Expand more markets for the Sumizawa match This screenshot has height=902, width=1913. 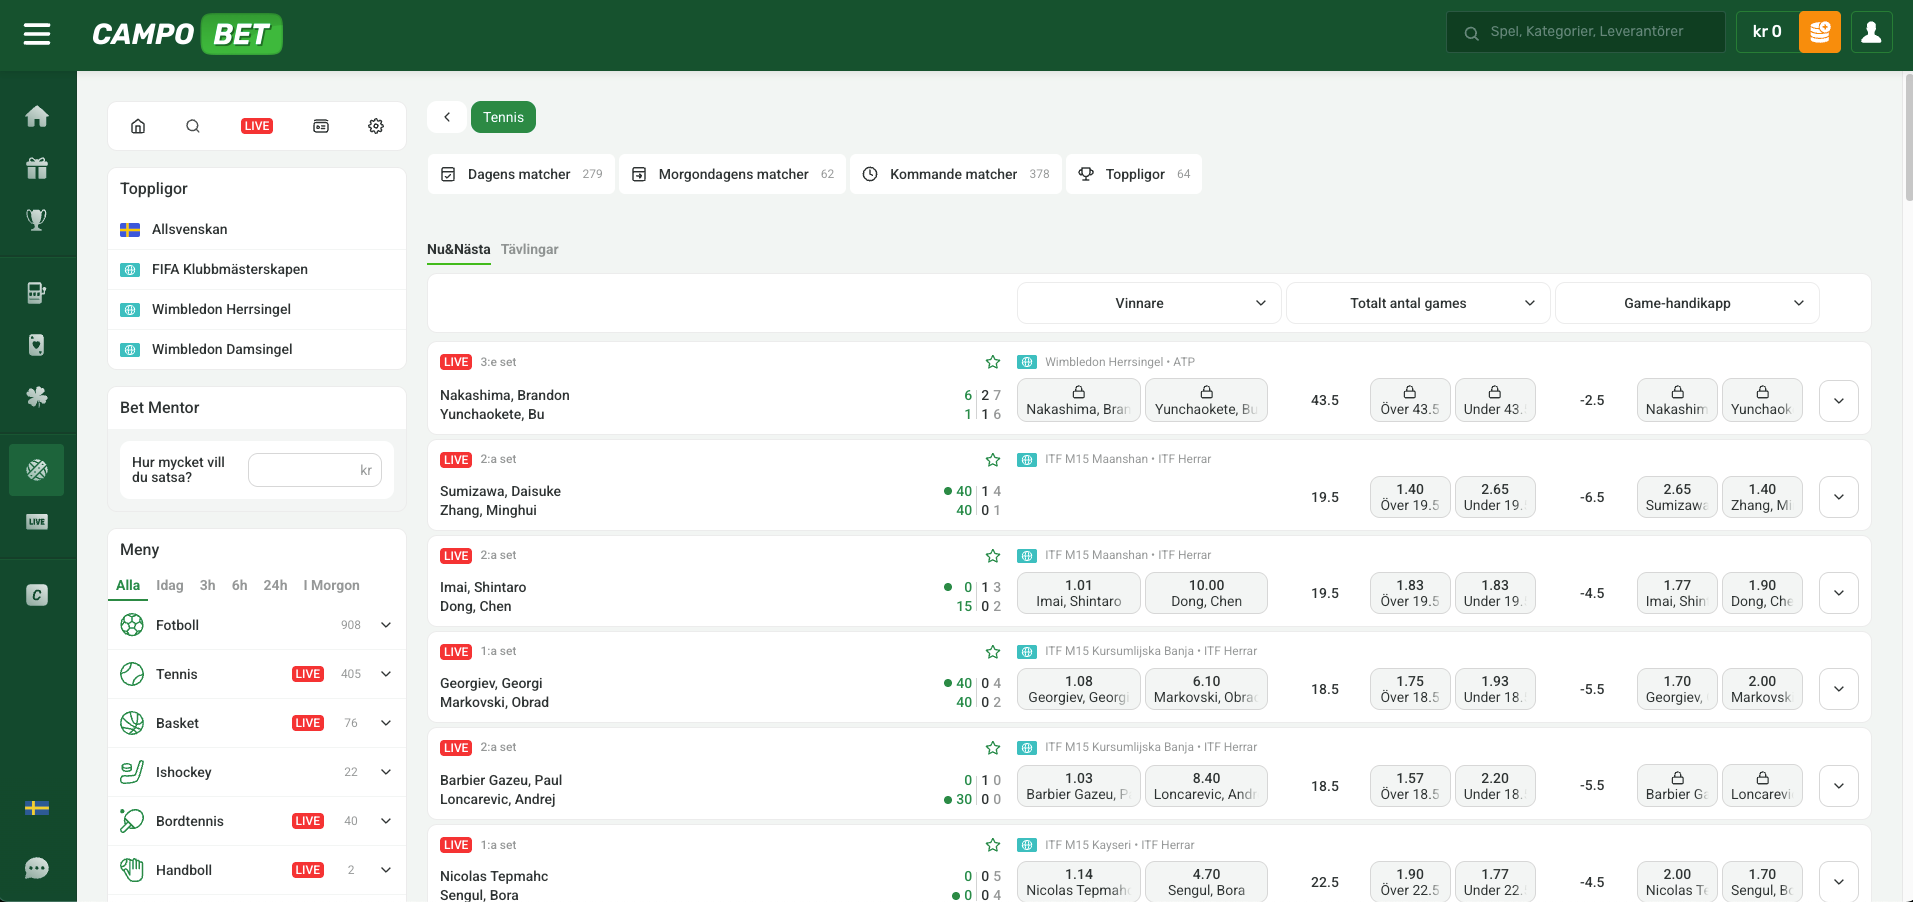coord(1838,497)
